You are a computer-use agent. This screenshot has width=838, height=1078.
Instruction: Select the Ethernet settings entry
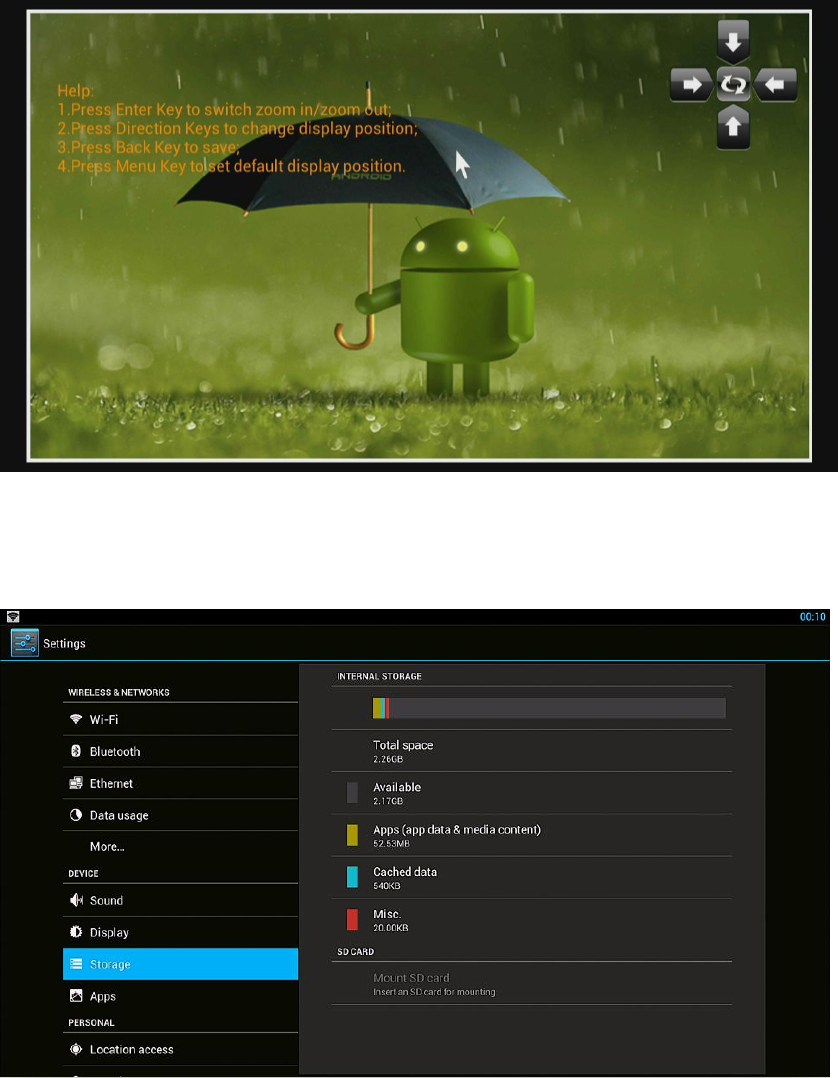(x=180, y=782)
